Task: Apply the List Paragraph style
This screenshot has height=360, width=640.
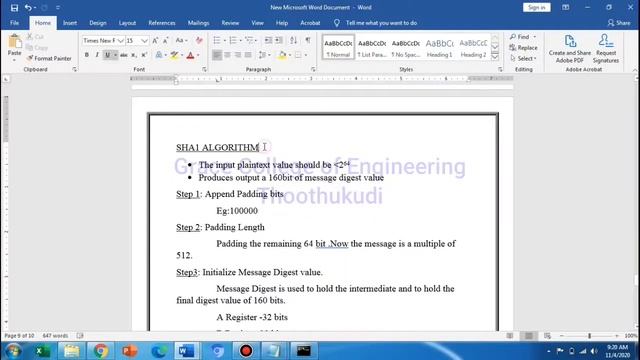Action: tap(372, 47)
